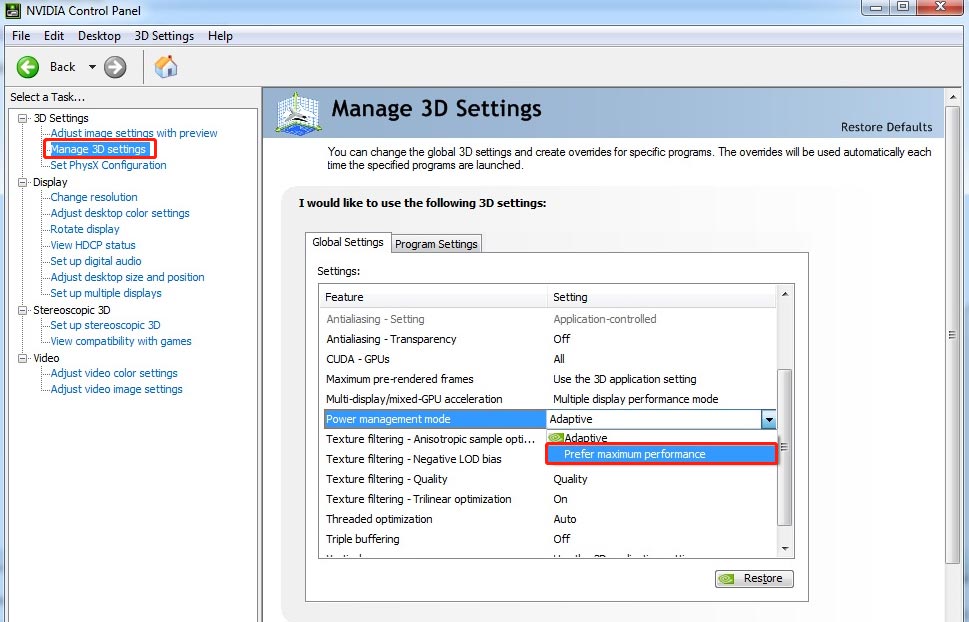Collapse the Video tree section
This screenshot has width=969, height=622.
(x=22, y=357)
